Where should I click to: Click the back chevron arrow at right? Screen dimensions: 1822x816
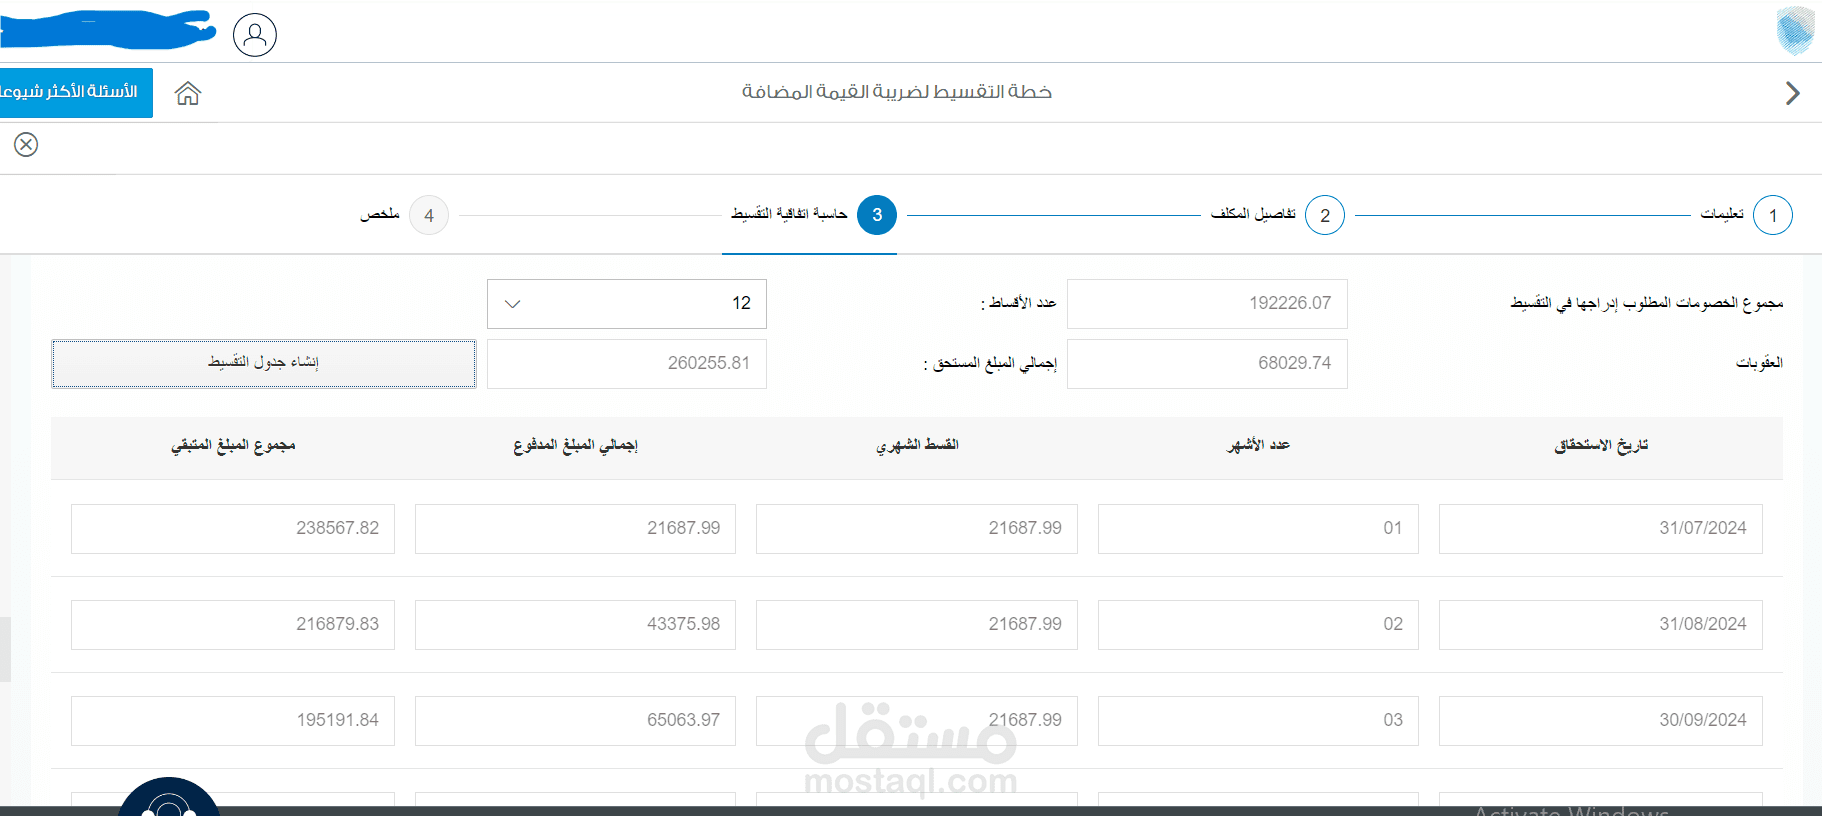[1792, 93]
